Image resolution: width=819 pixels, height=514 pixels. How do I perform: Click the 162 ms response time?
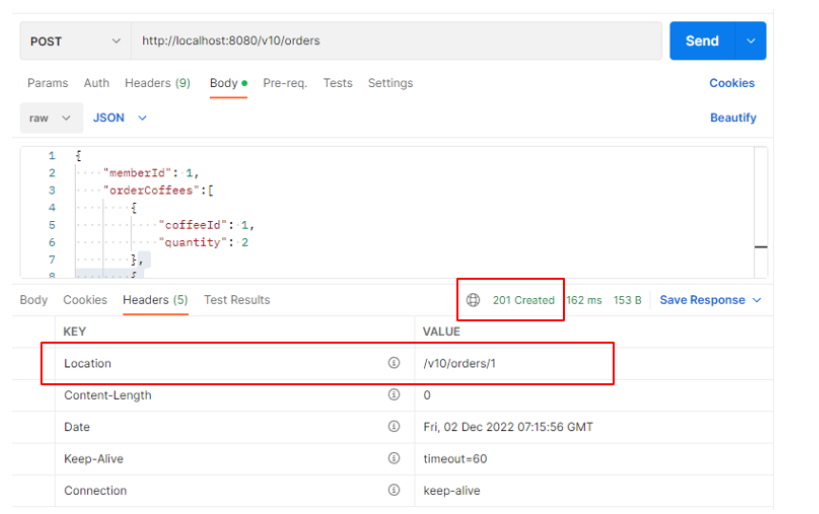click(584, 300)
